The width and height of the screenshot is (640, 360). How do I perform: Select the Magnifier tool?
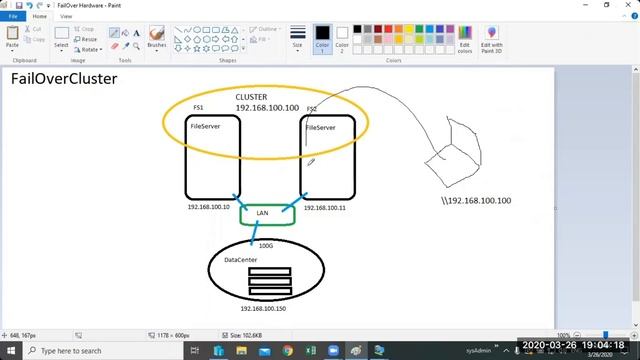click(136, 46)
